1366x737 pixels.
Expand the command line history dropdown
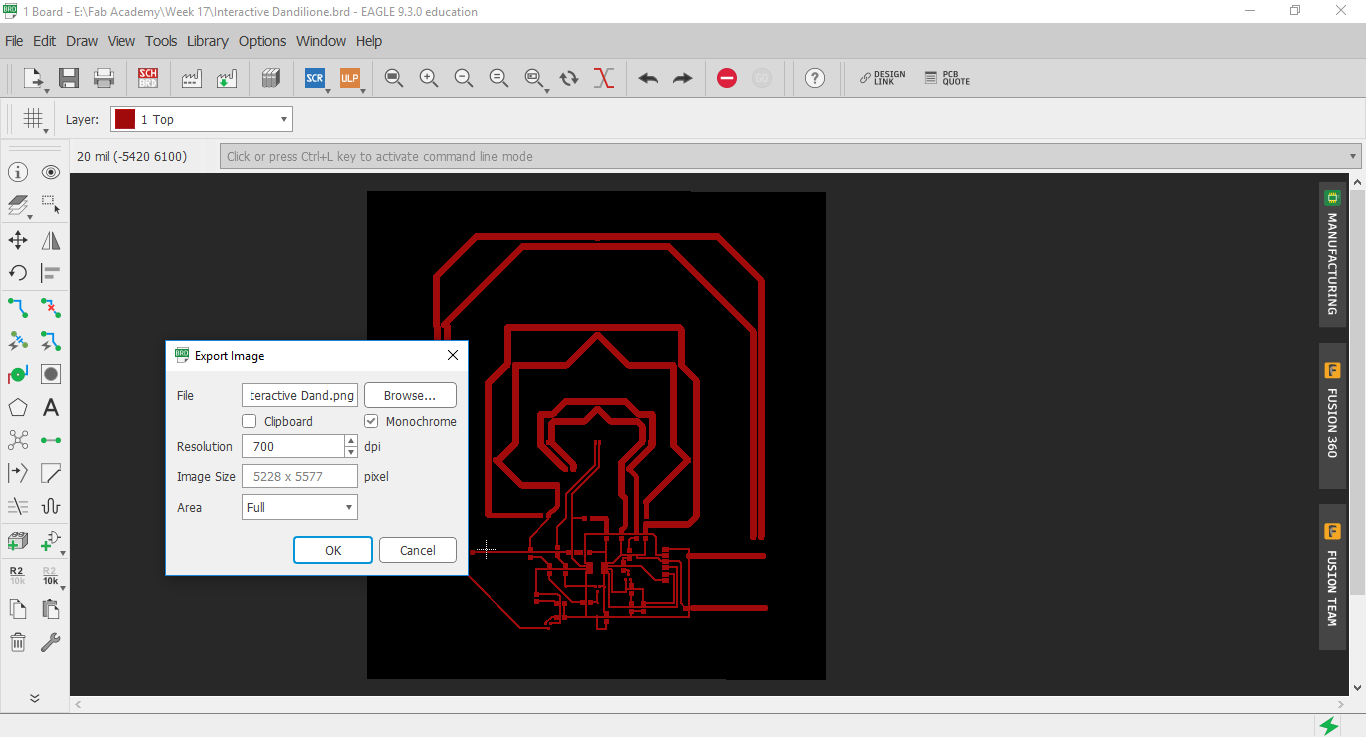click(1354, 157)
